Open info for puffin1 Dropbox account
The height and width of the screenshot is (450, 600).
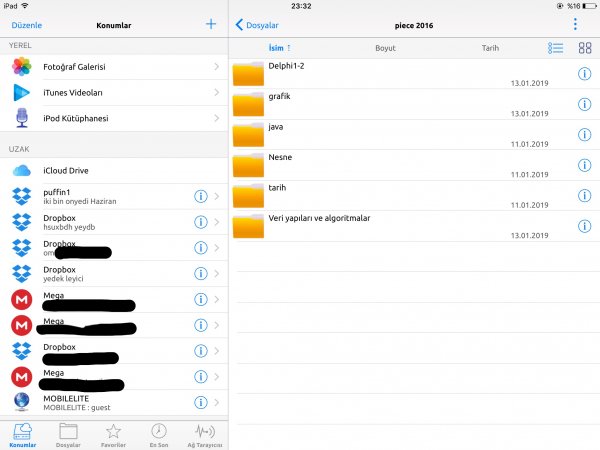coord(200,196)
